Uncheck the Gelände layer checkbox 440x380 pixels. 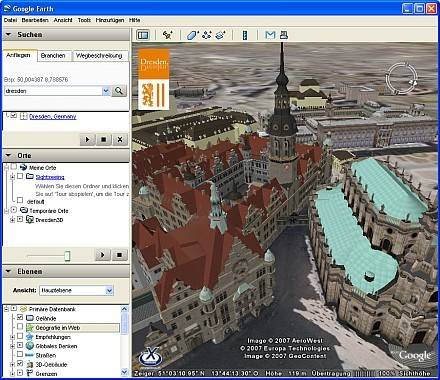20,317
